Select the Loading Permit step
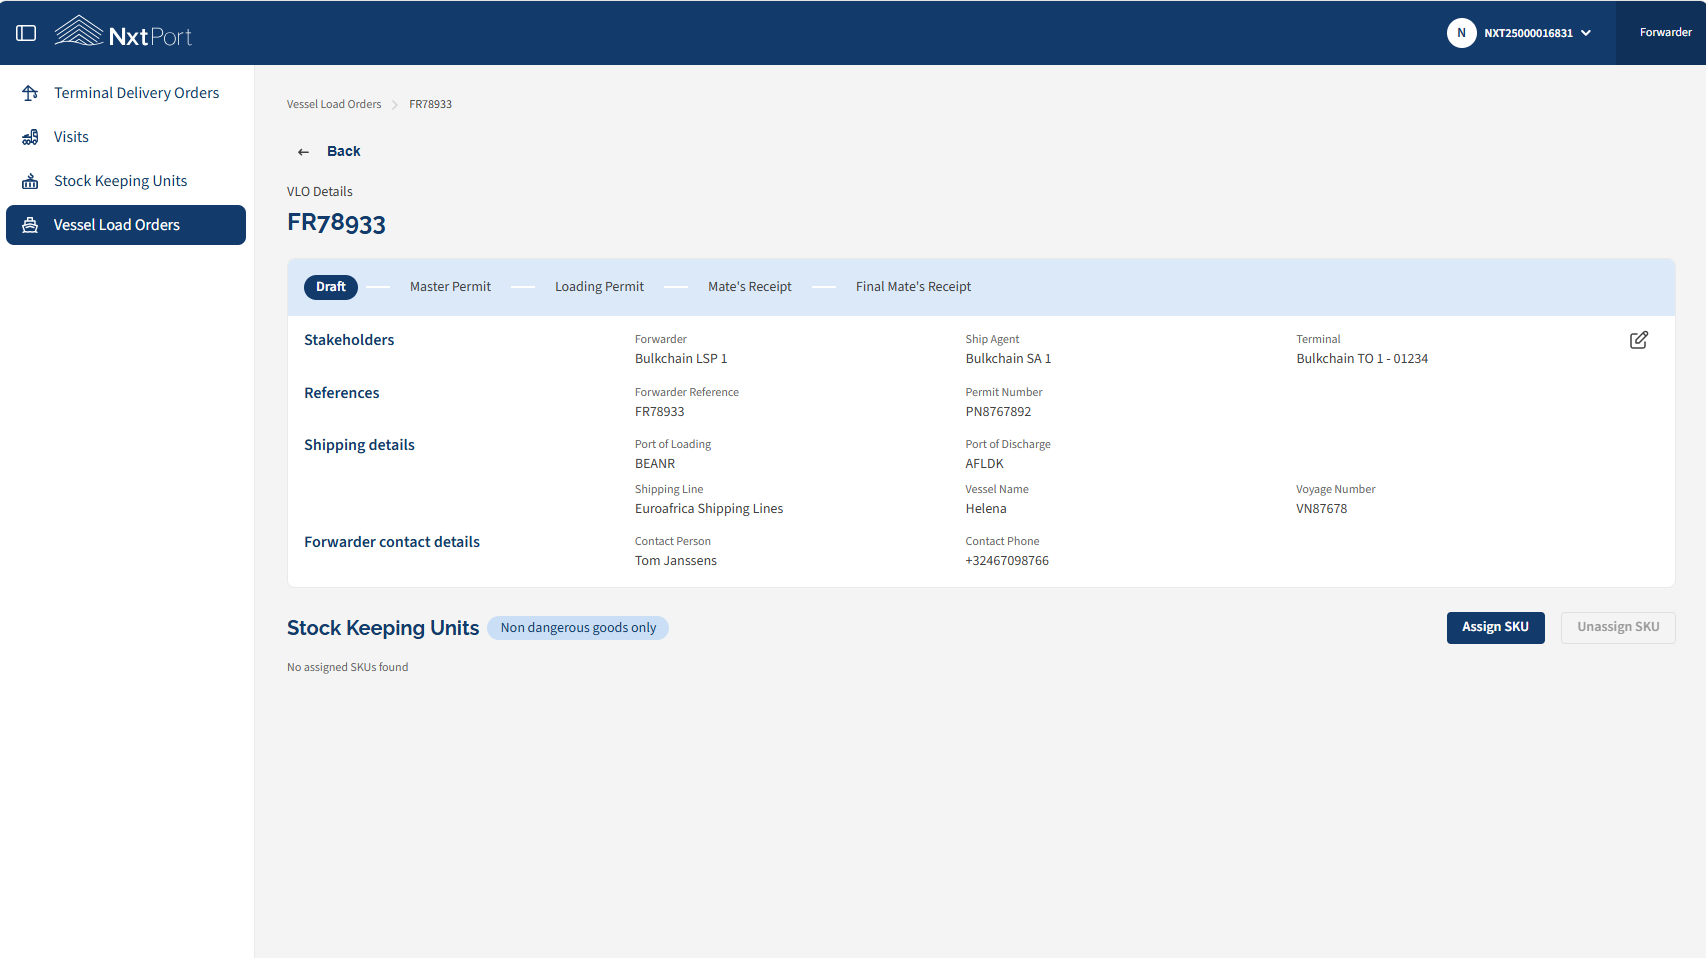The height and width of the screenshot is (958, 1706). pos(599,287)
